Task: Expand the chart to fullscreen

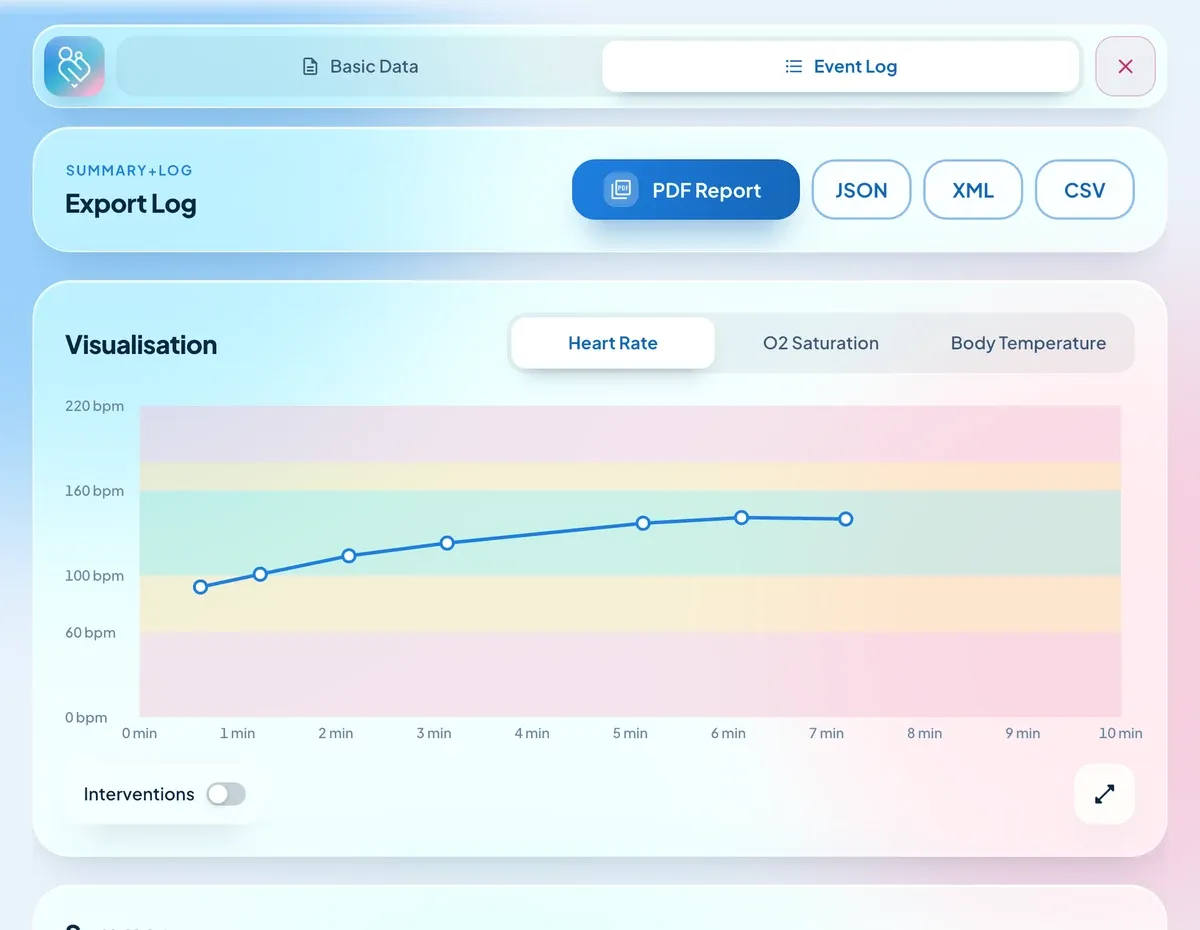Action: (1104, 794)
